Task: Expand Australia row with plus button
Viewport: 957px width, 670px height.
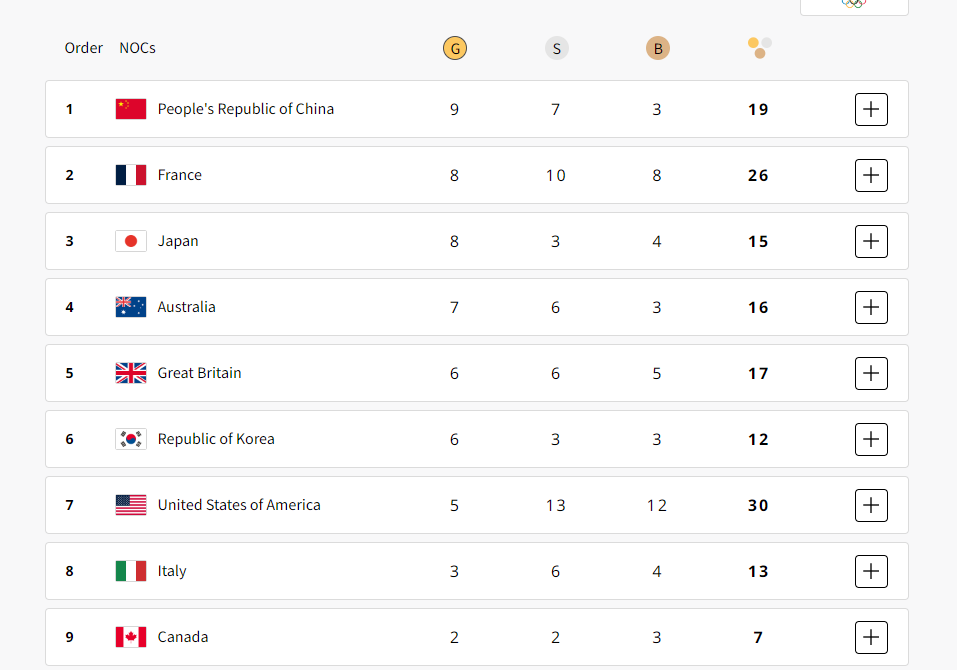Action: pyautogui.click(x=871, y=307)
